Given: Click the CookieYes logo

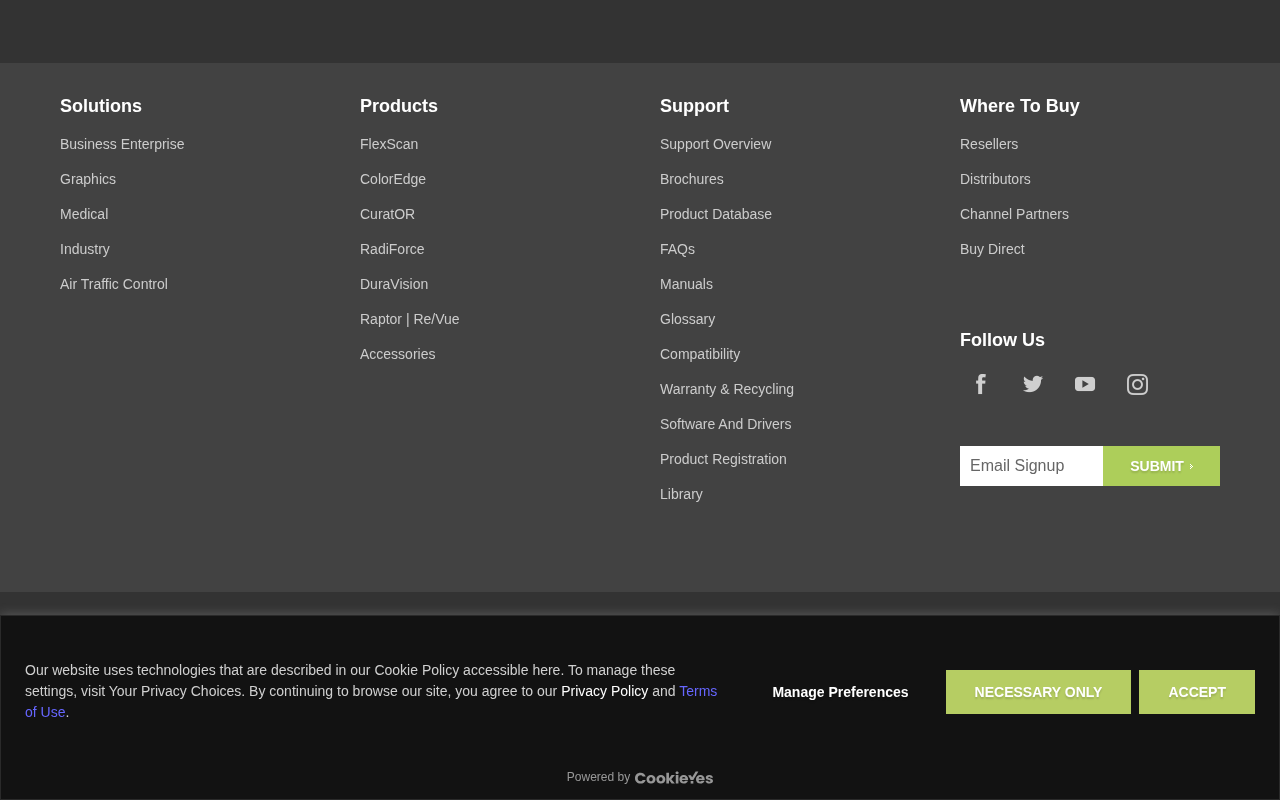Looking at the screenshot, I should (674, 777).
